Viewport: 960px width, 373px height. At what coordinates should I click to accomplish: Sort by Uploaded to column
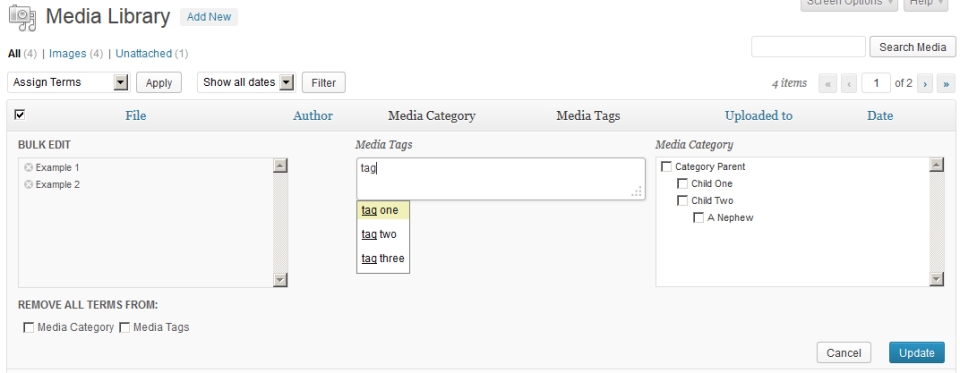759,116
